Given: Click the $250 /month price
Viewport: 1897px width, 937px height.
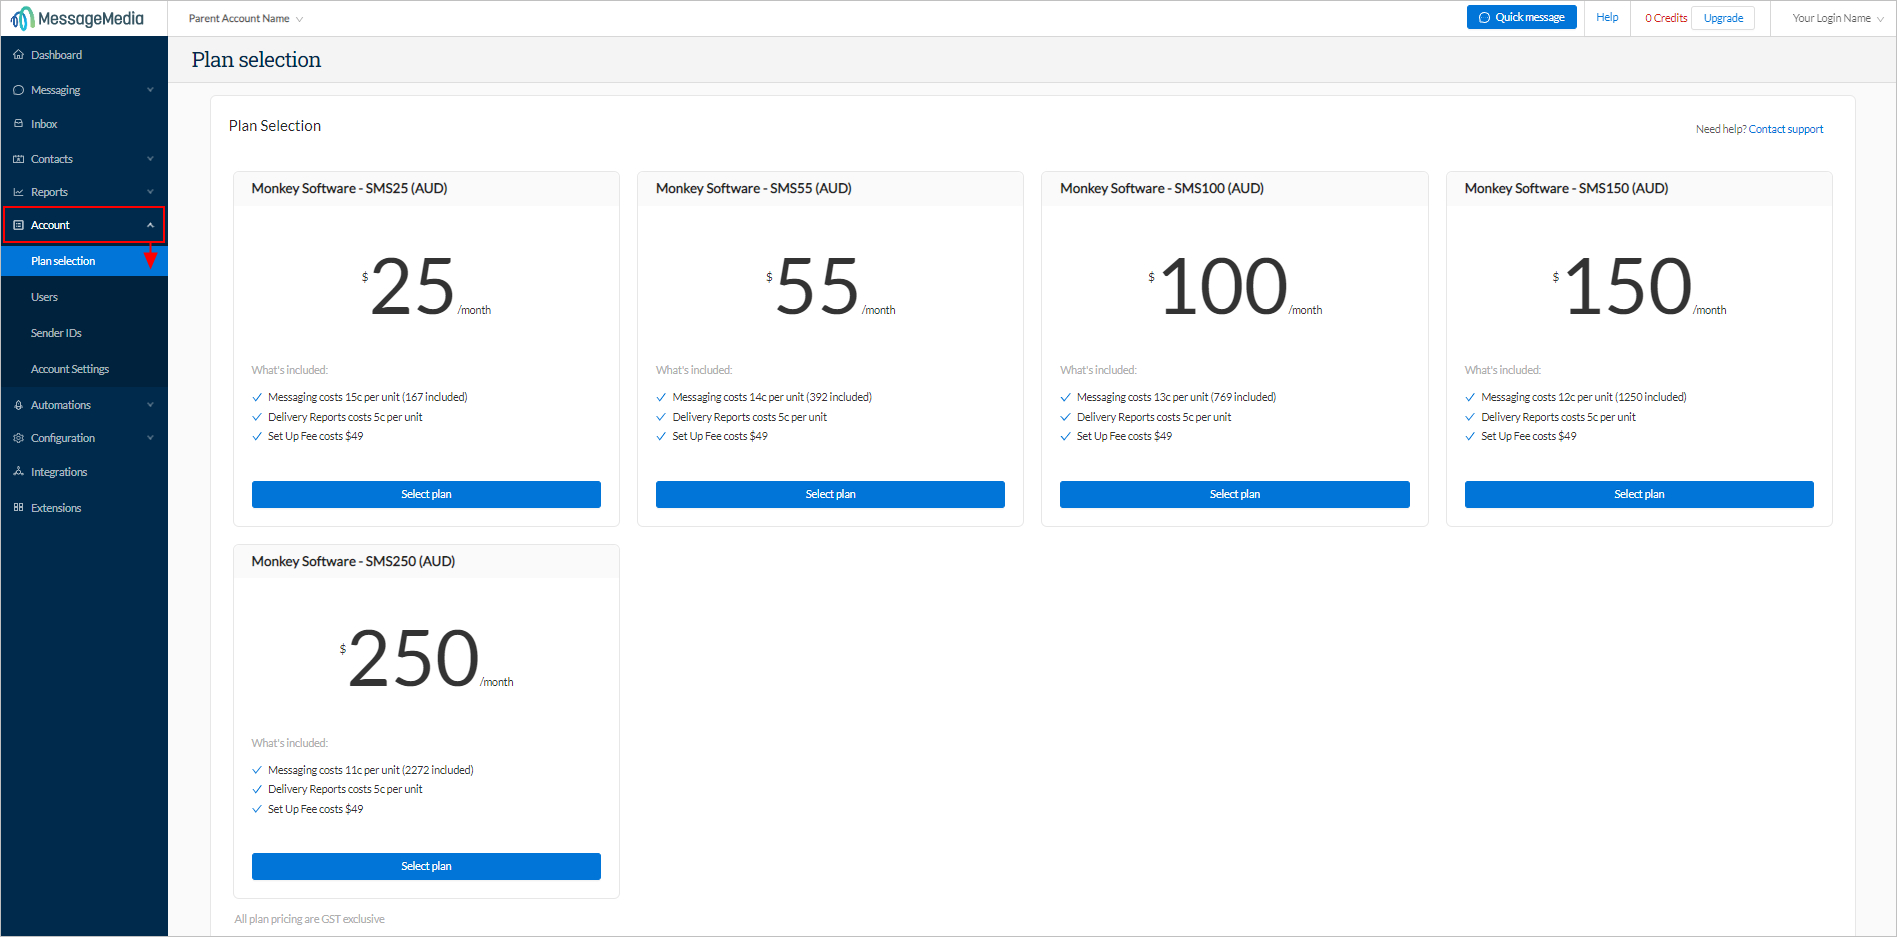Looking at the screenshot, I should click(x=427, y=660).
